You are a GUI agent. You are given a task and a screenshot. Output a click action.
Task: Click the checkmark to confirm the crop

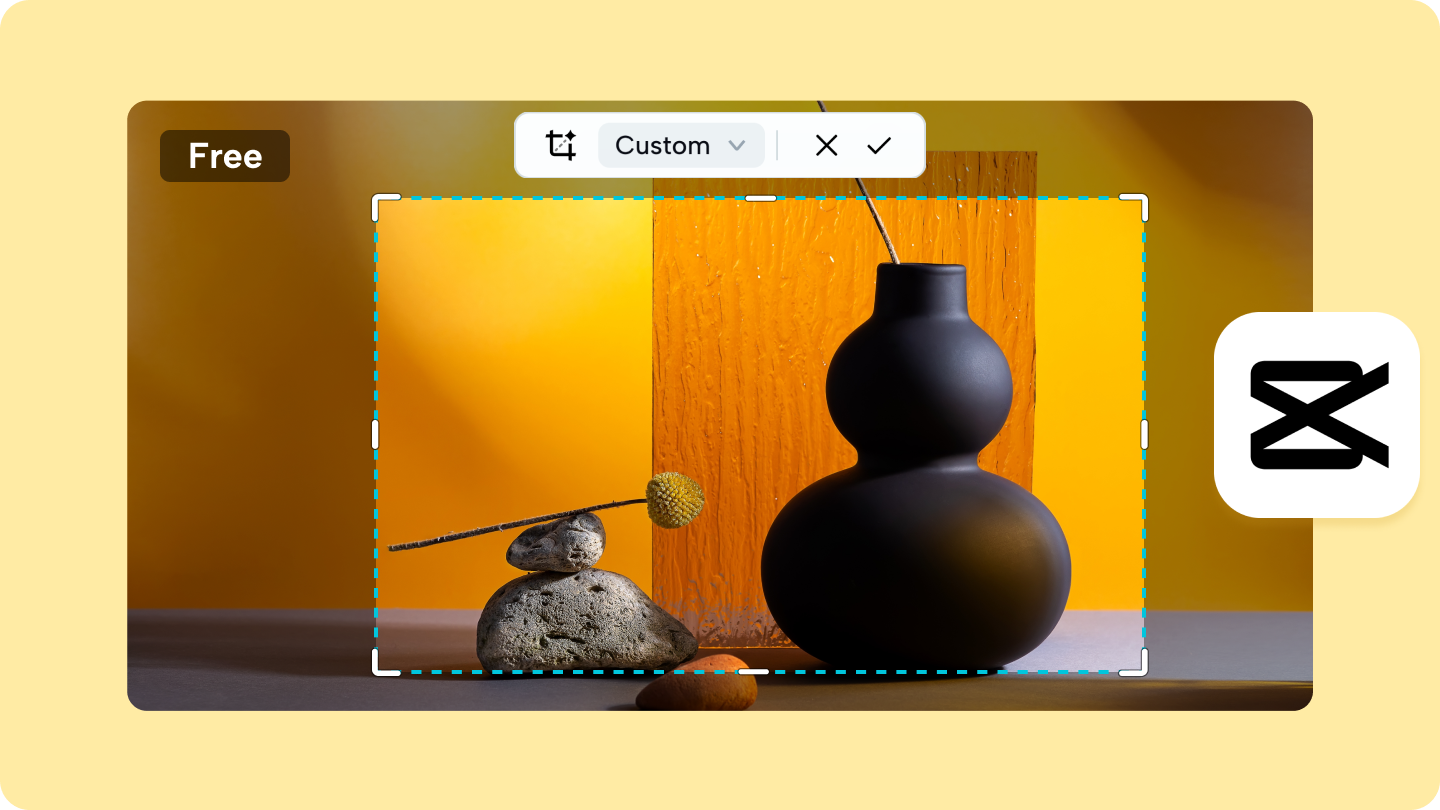click(x=878, y=145)
